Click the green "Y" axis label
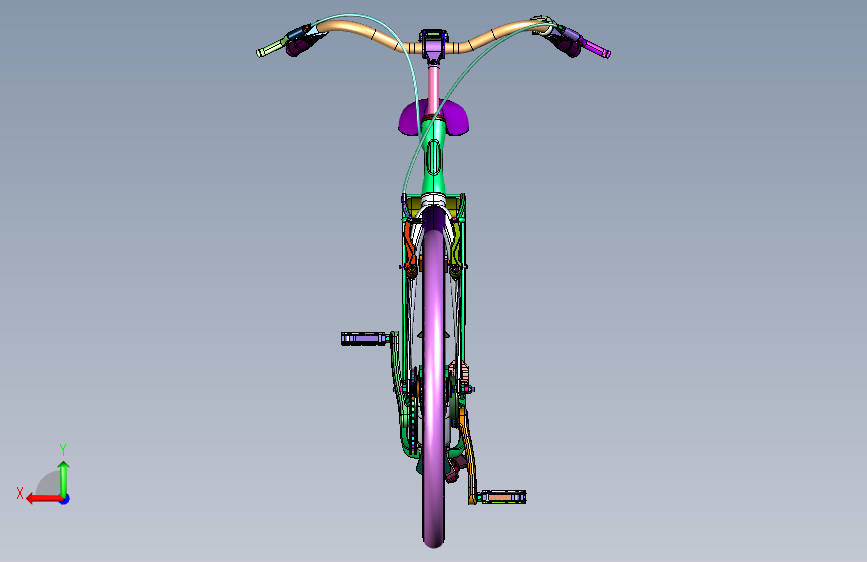 click(63, 449)
